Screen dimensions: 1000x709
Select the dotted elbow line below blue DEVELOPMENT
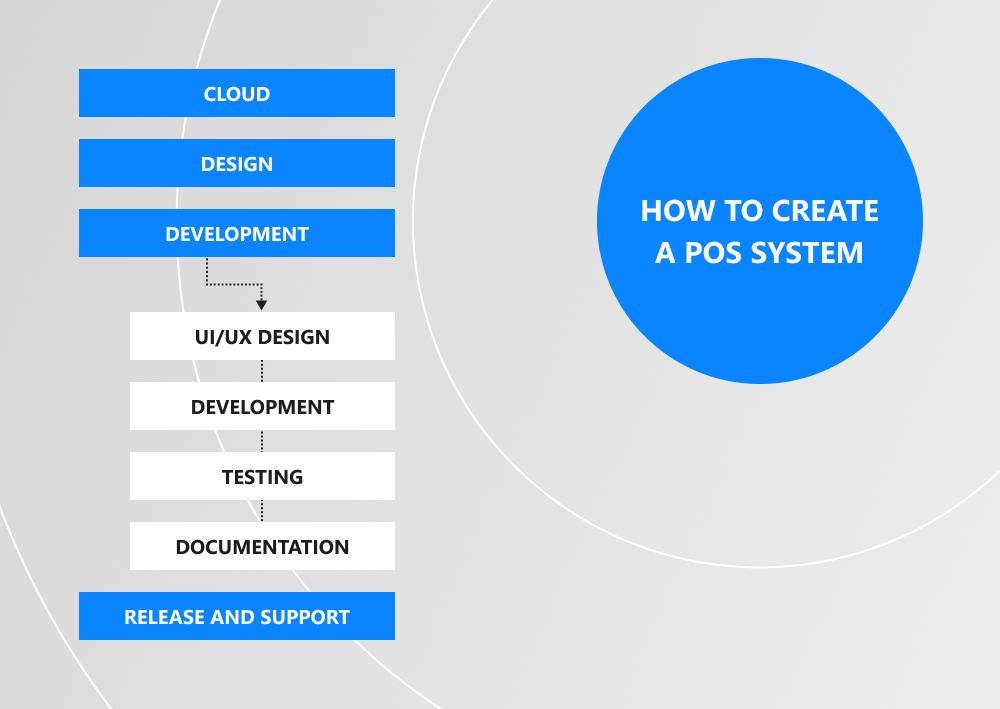point(232,285)
